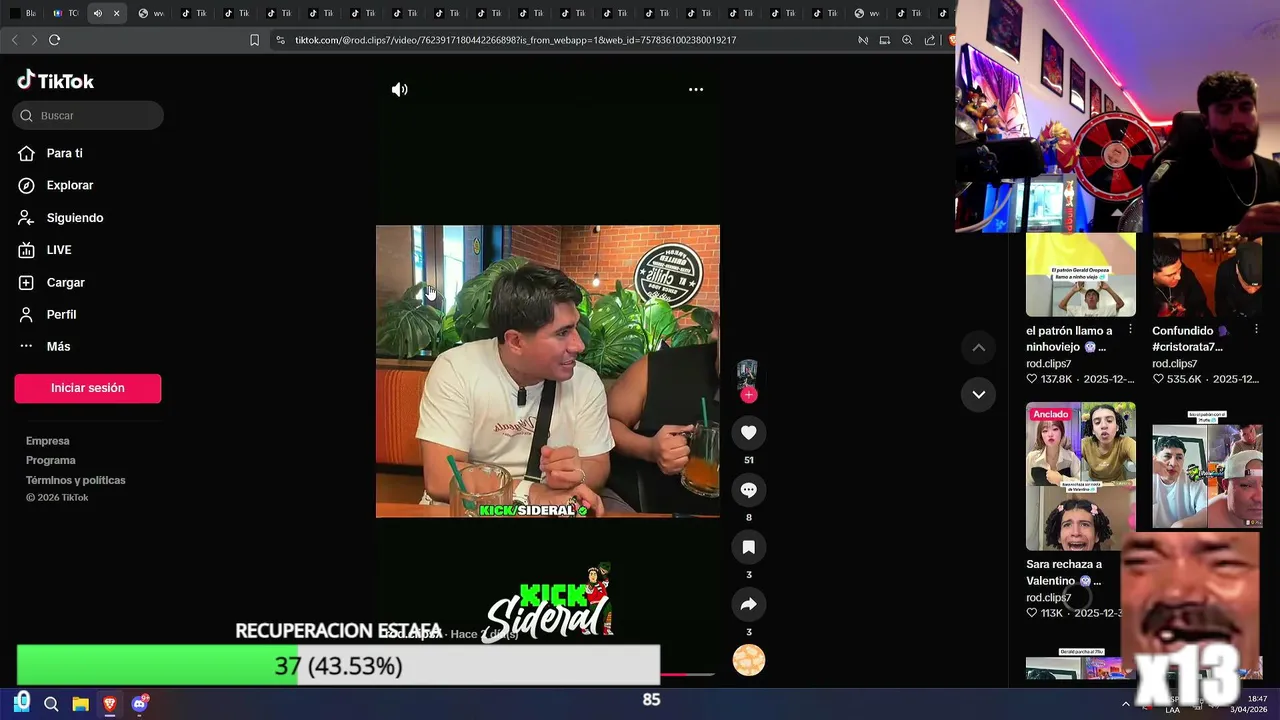Open the browser zoom magnifier icon
1280x720 pixels.
pos(907,40)
